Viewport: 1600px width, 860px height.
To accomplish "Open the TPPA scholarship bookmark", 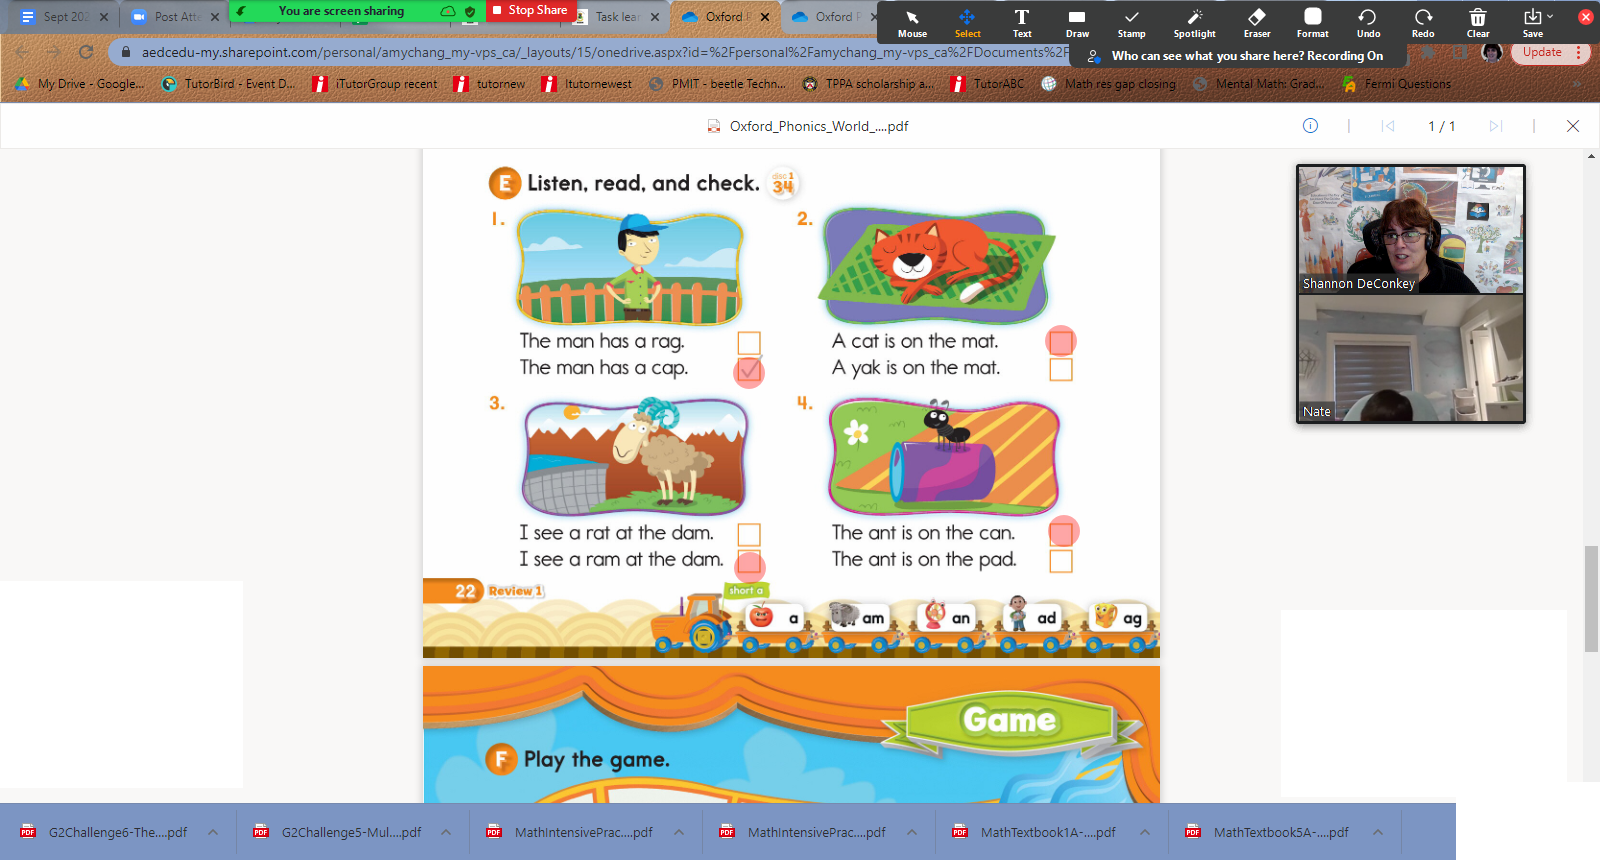I will (x=868, y=84).
